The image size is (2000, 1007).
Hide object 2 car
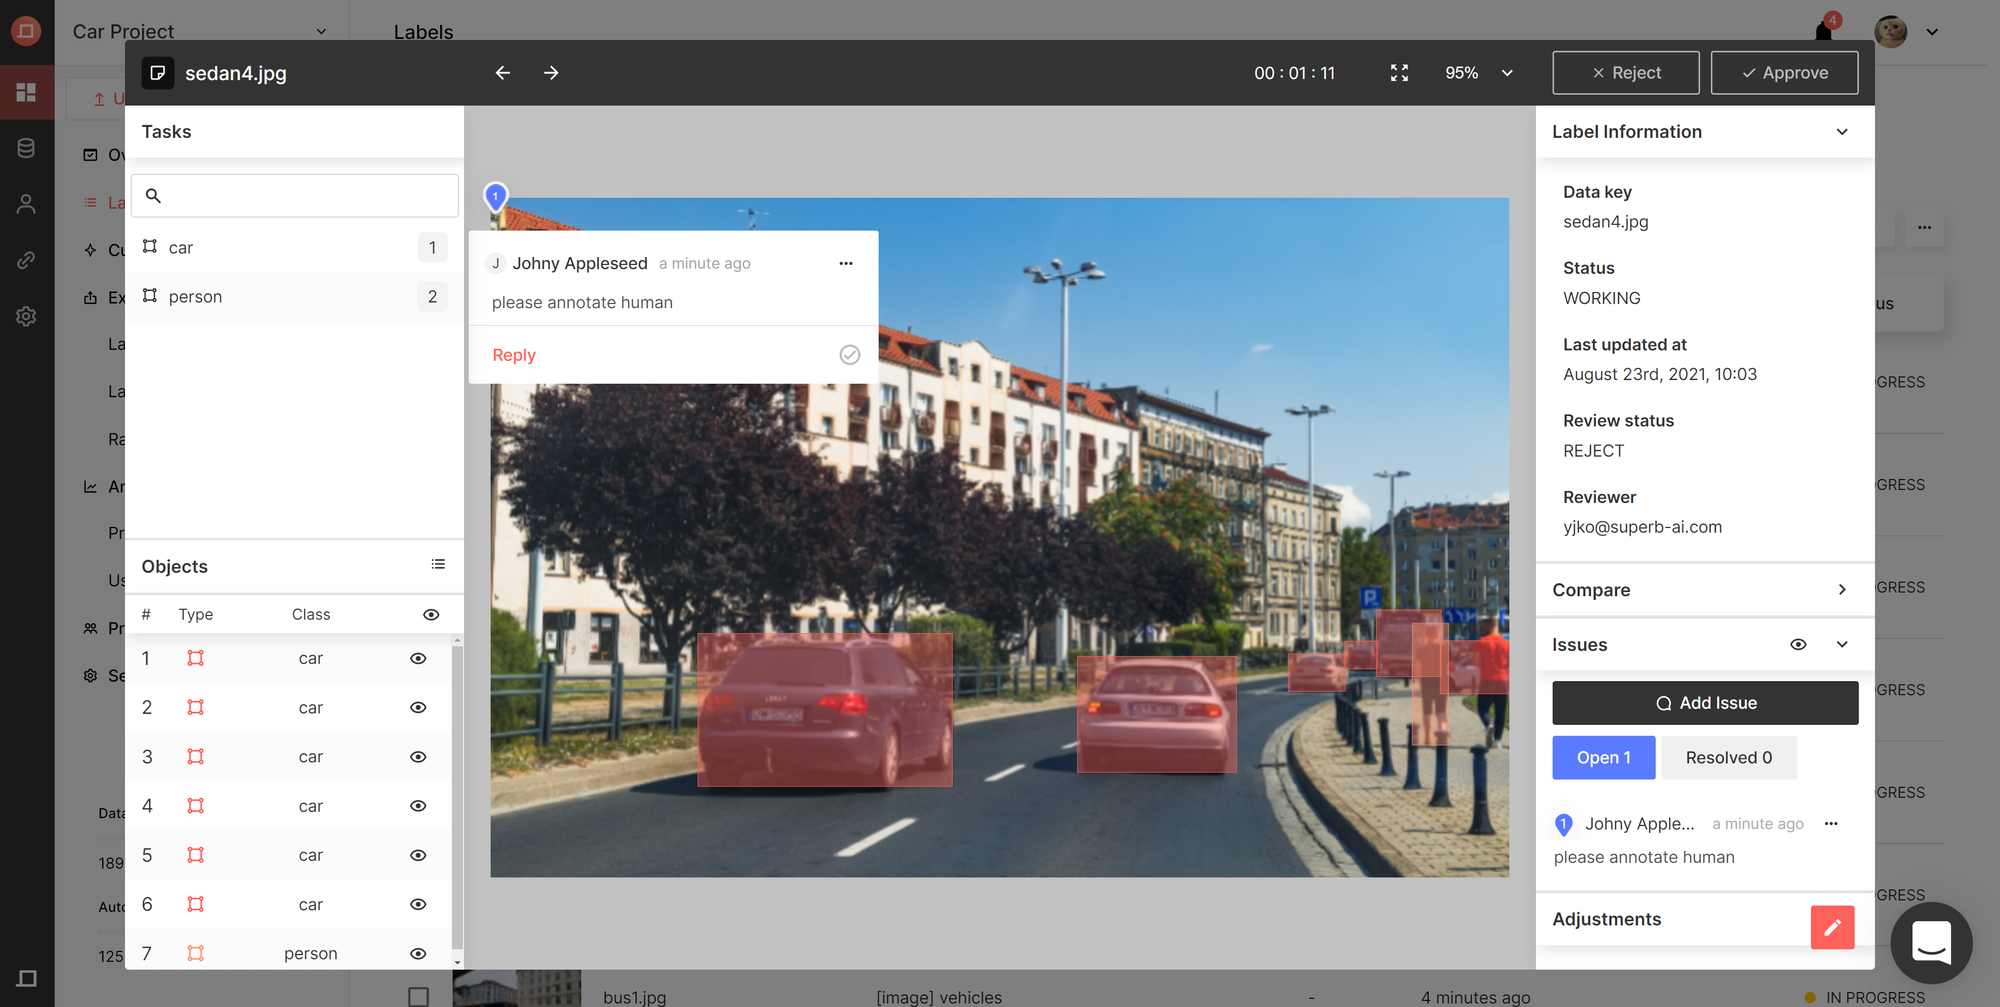pos(418,707)
